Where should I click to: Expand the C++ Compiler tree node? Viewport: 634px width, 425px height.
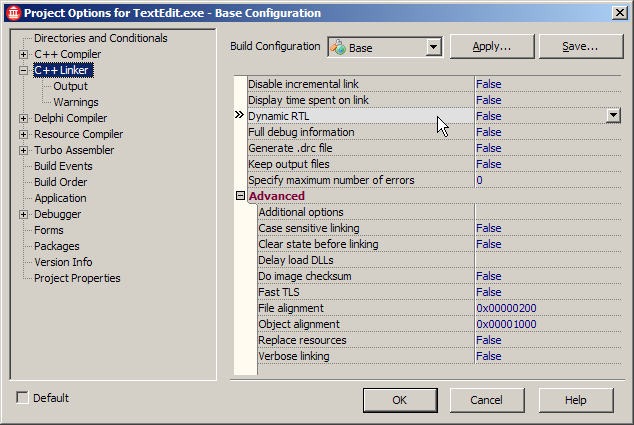point(24,54)
